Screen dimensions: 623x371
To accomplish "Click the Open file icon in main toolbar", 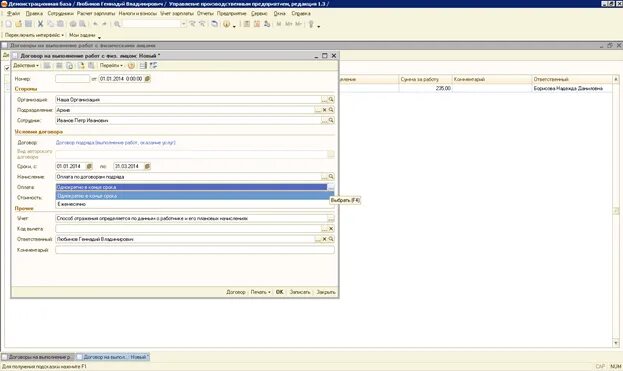I will tap(18, 24).
